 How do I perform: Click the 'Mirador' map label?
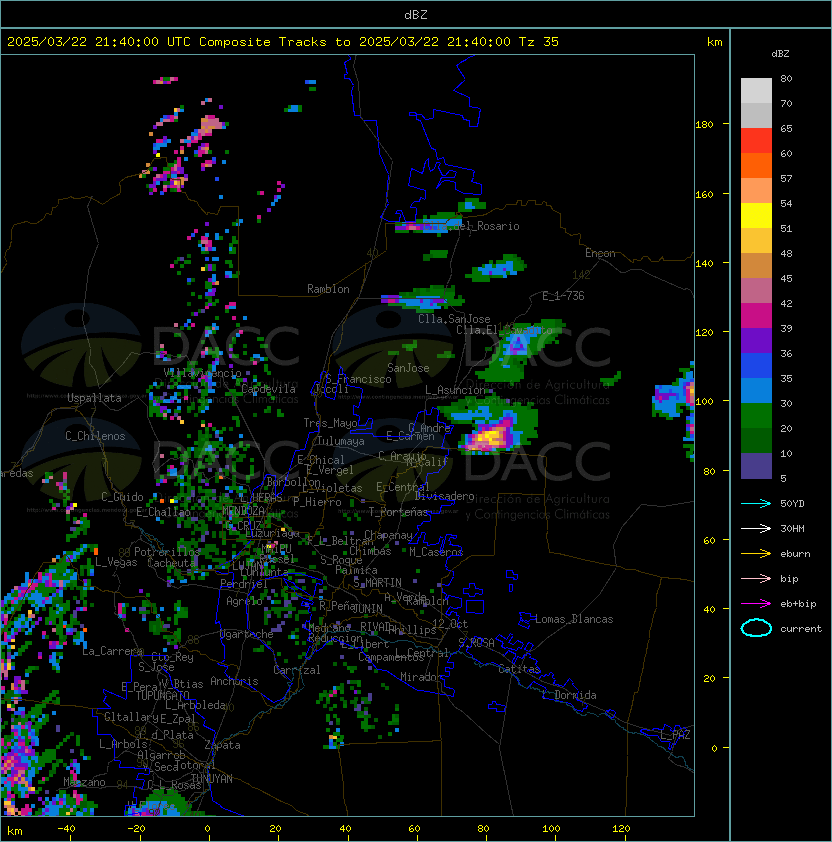[x=422, y=677]
